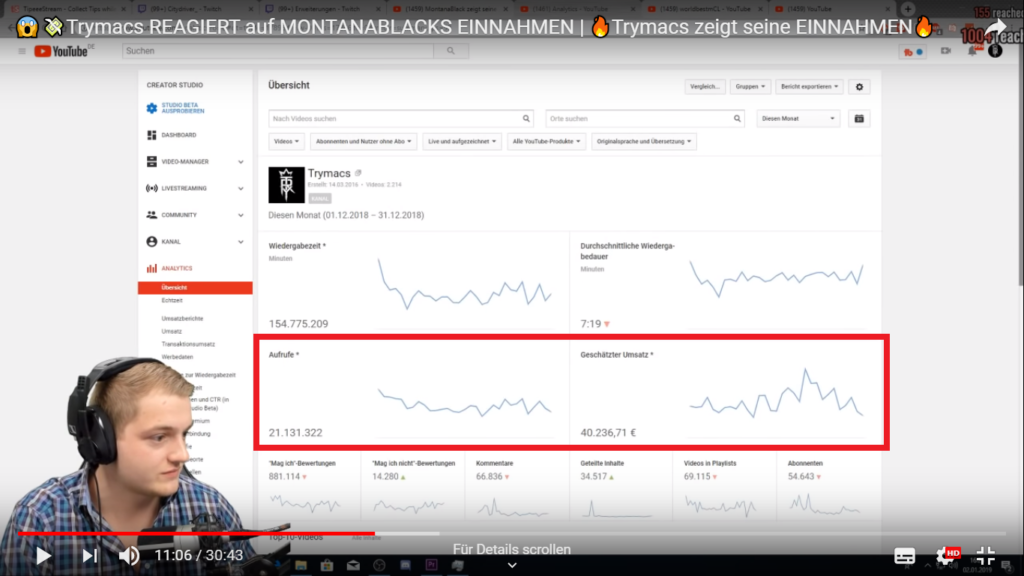Viewport: 1024px width, 576px height.
Task: Expand the Video-Manager section chevron
Action: click(240, 162)
